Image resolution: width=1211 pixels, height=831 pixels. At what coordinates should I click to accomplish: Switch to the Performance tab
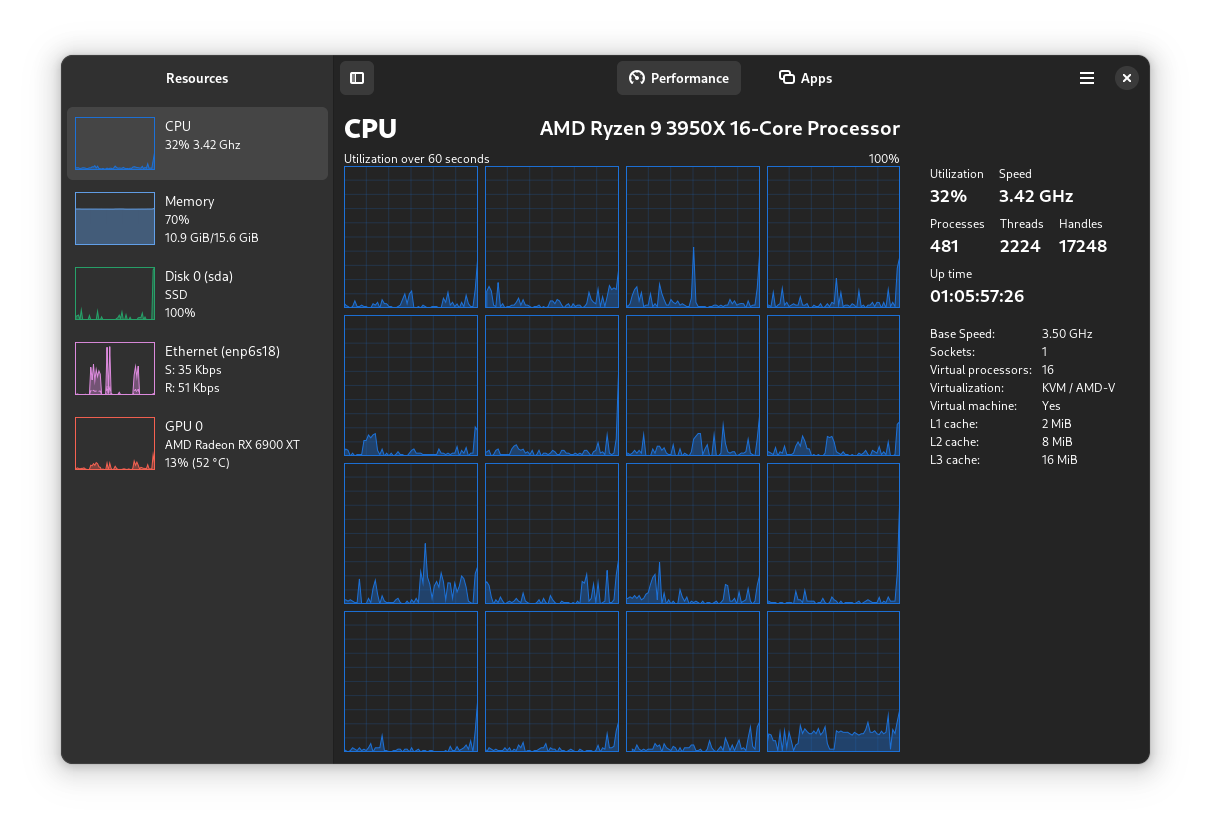(x=679, y=78)
